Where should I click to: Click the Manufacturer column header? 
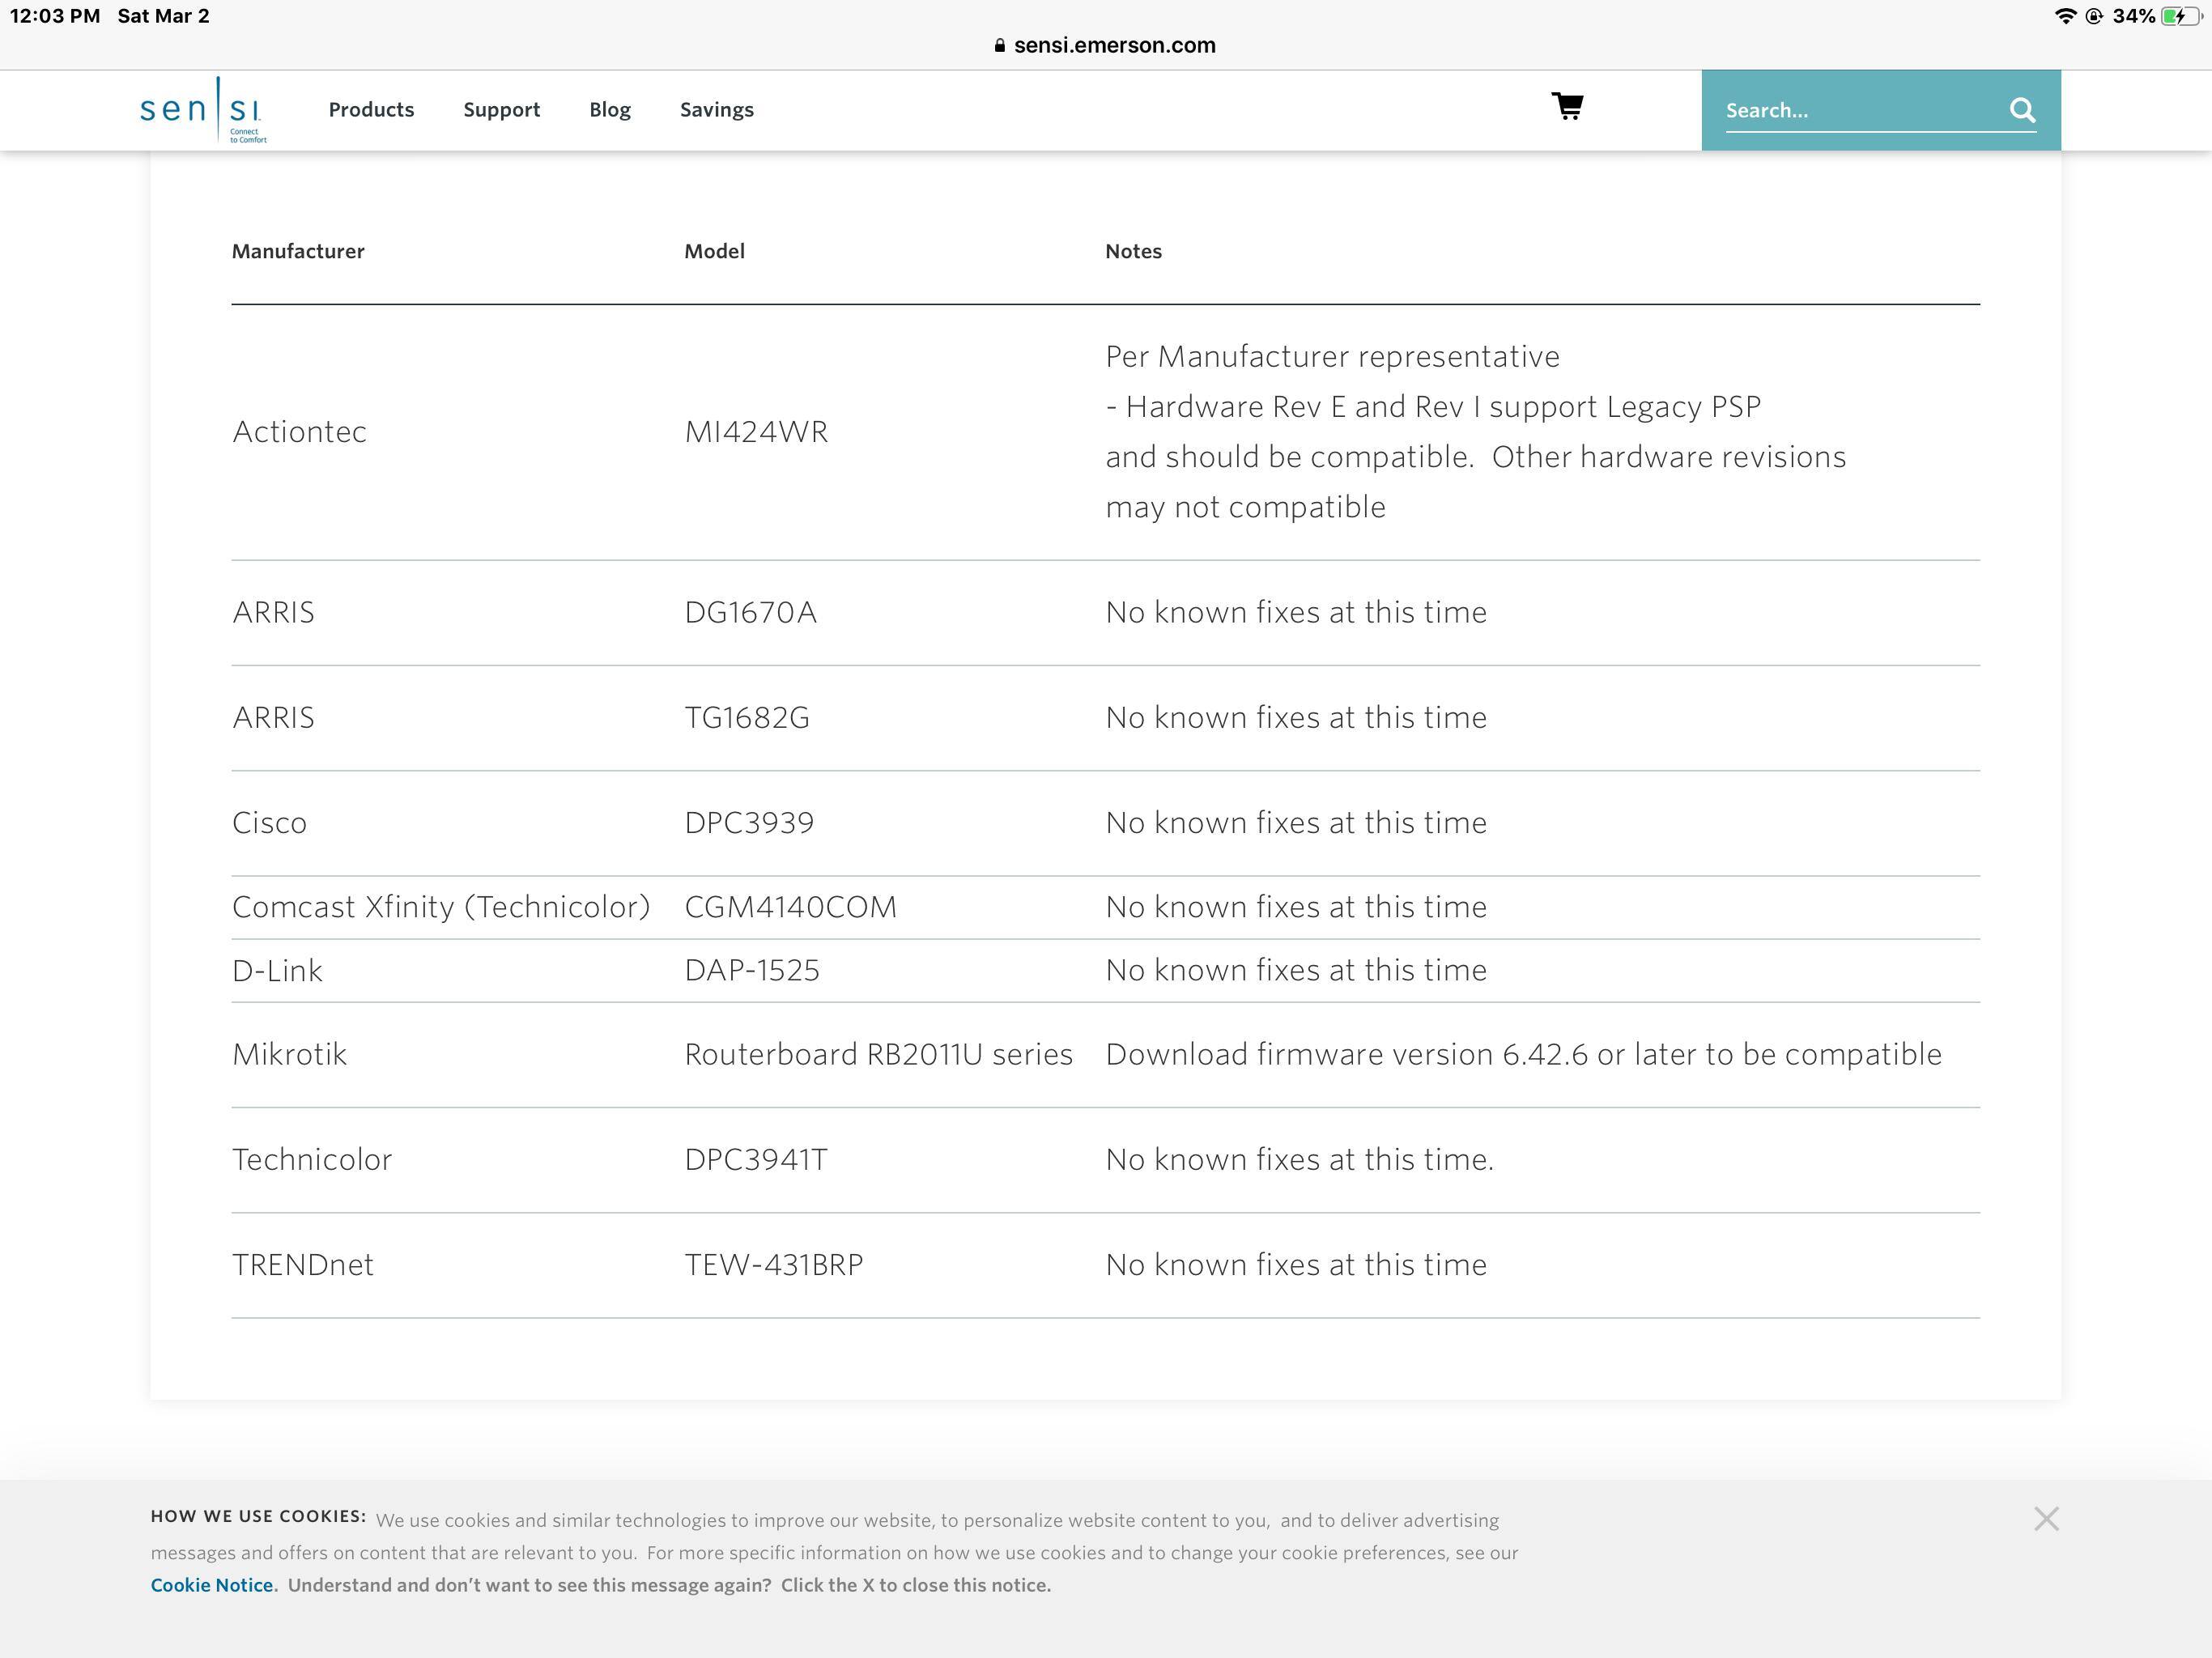coord(298,251)
